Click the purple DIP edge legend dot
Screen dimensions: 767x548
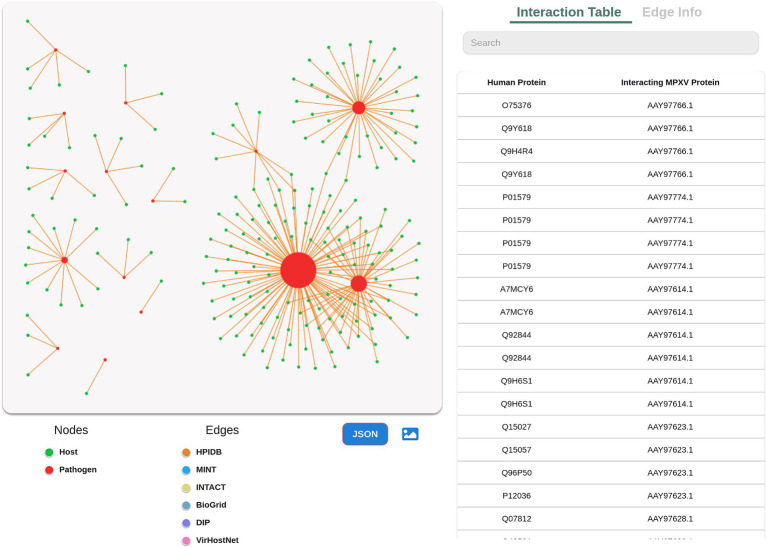click(x=186, y=523)
